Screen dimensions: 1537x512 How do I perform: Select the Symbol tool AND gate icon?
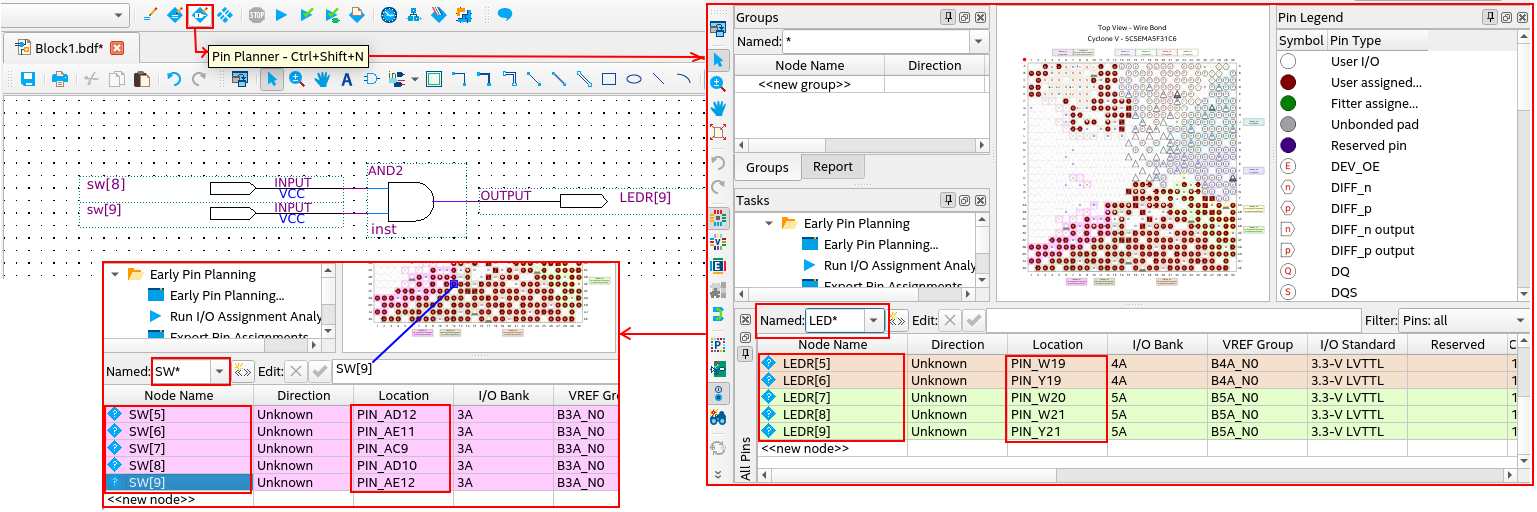tap(372, 79)
